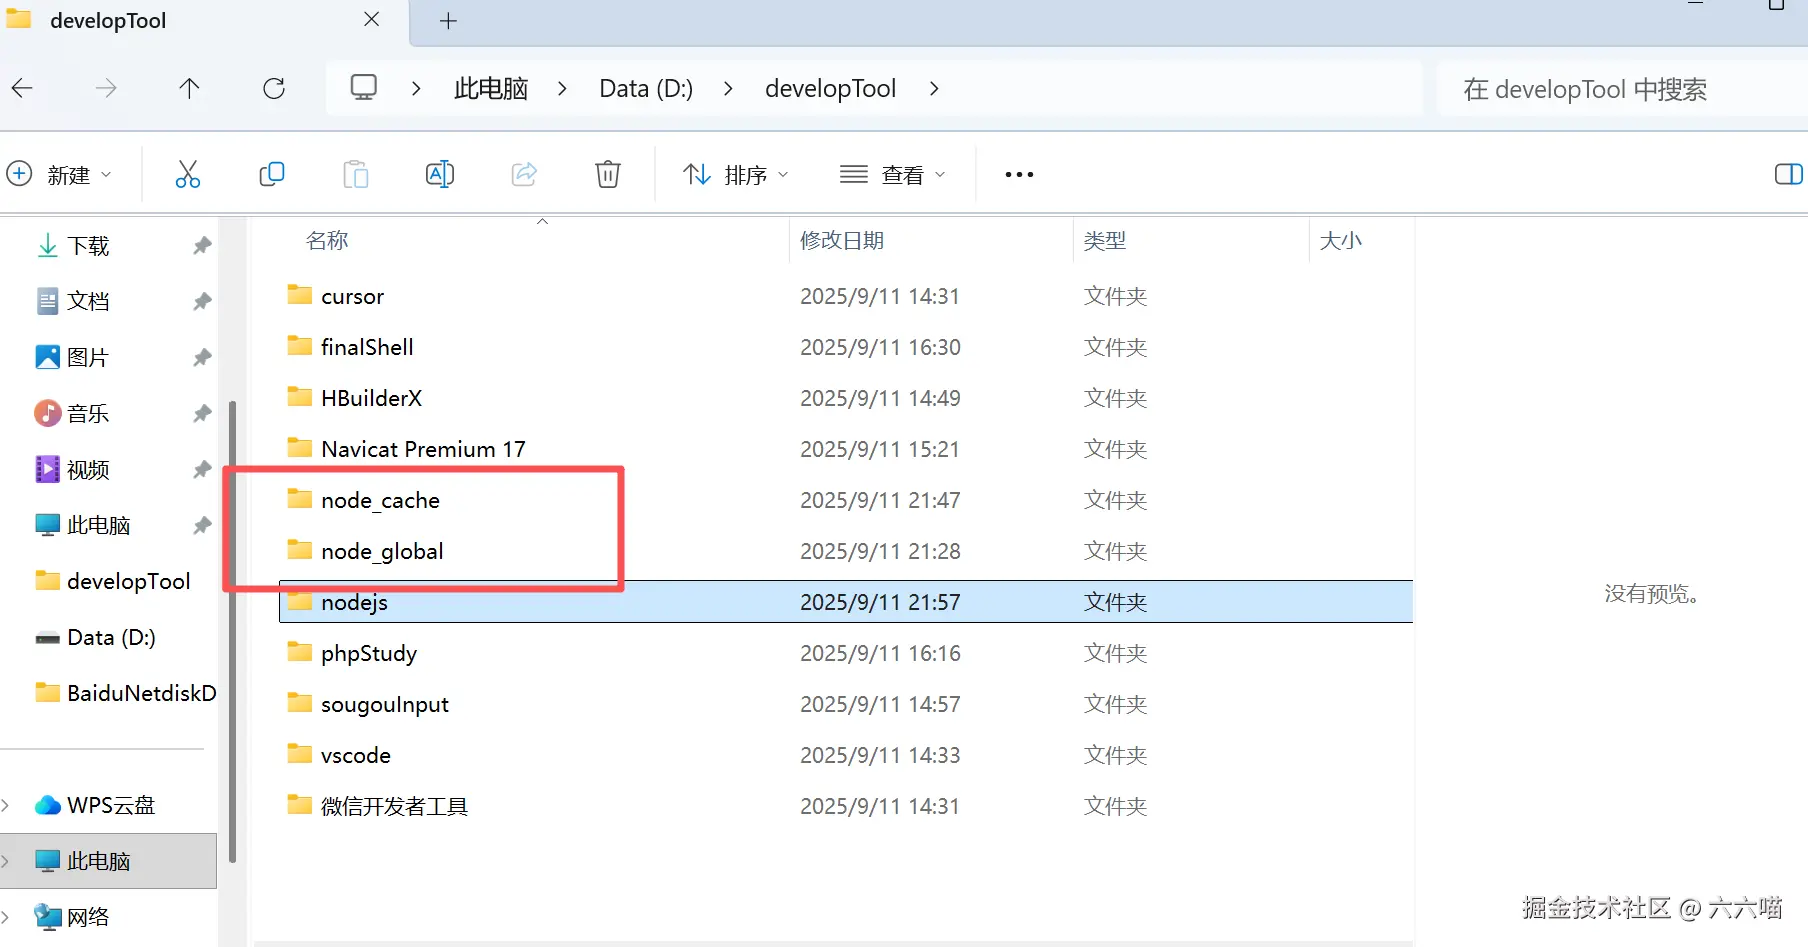Viewport: 1808px width, 947px height.
Task: Open 视频 in the sidebar
Action: 88,469
